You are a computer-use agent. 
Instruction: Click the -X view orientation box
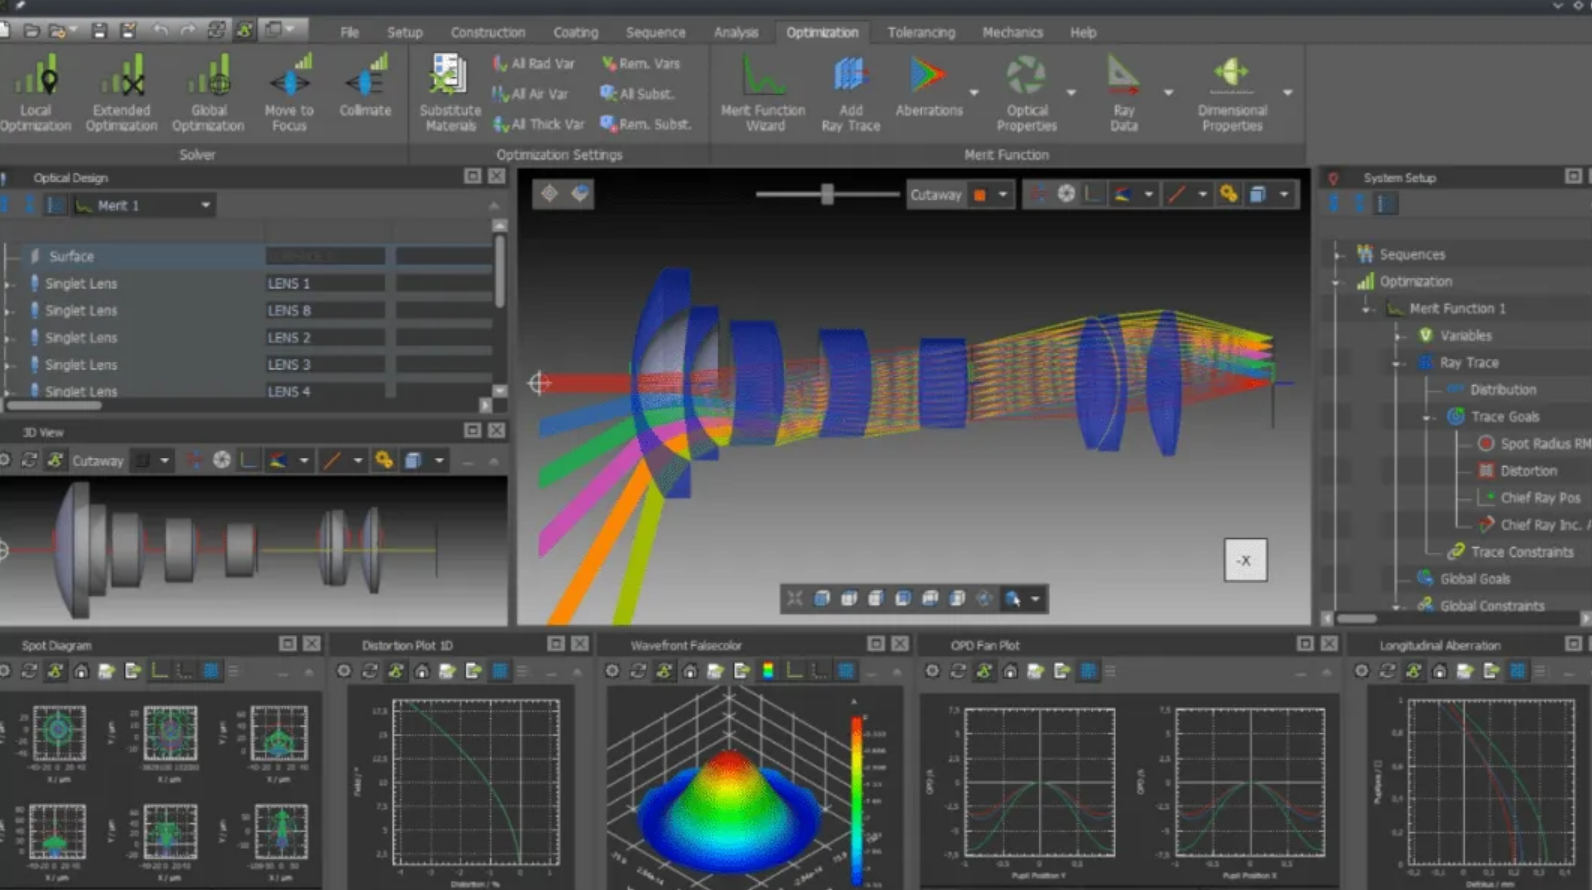click(x=1245, y=560)
